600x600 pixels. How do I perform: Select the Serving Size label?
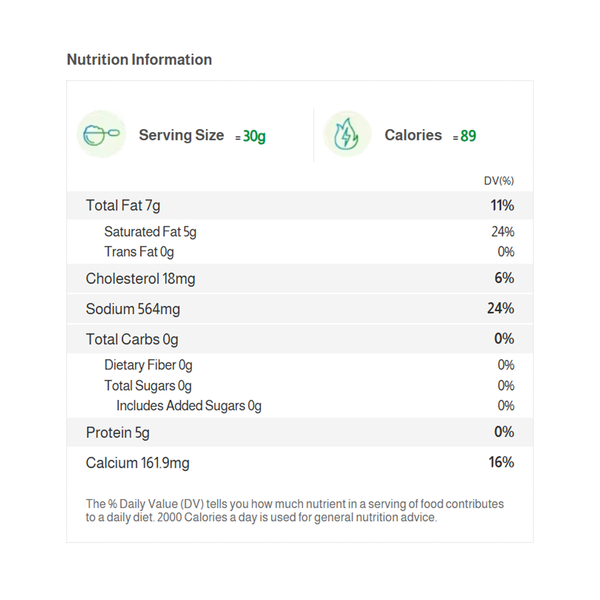tap(181, 135)
